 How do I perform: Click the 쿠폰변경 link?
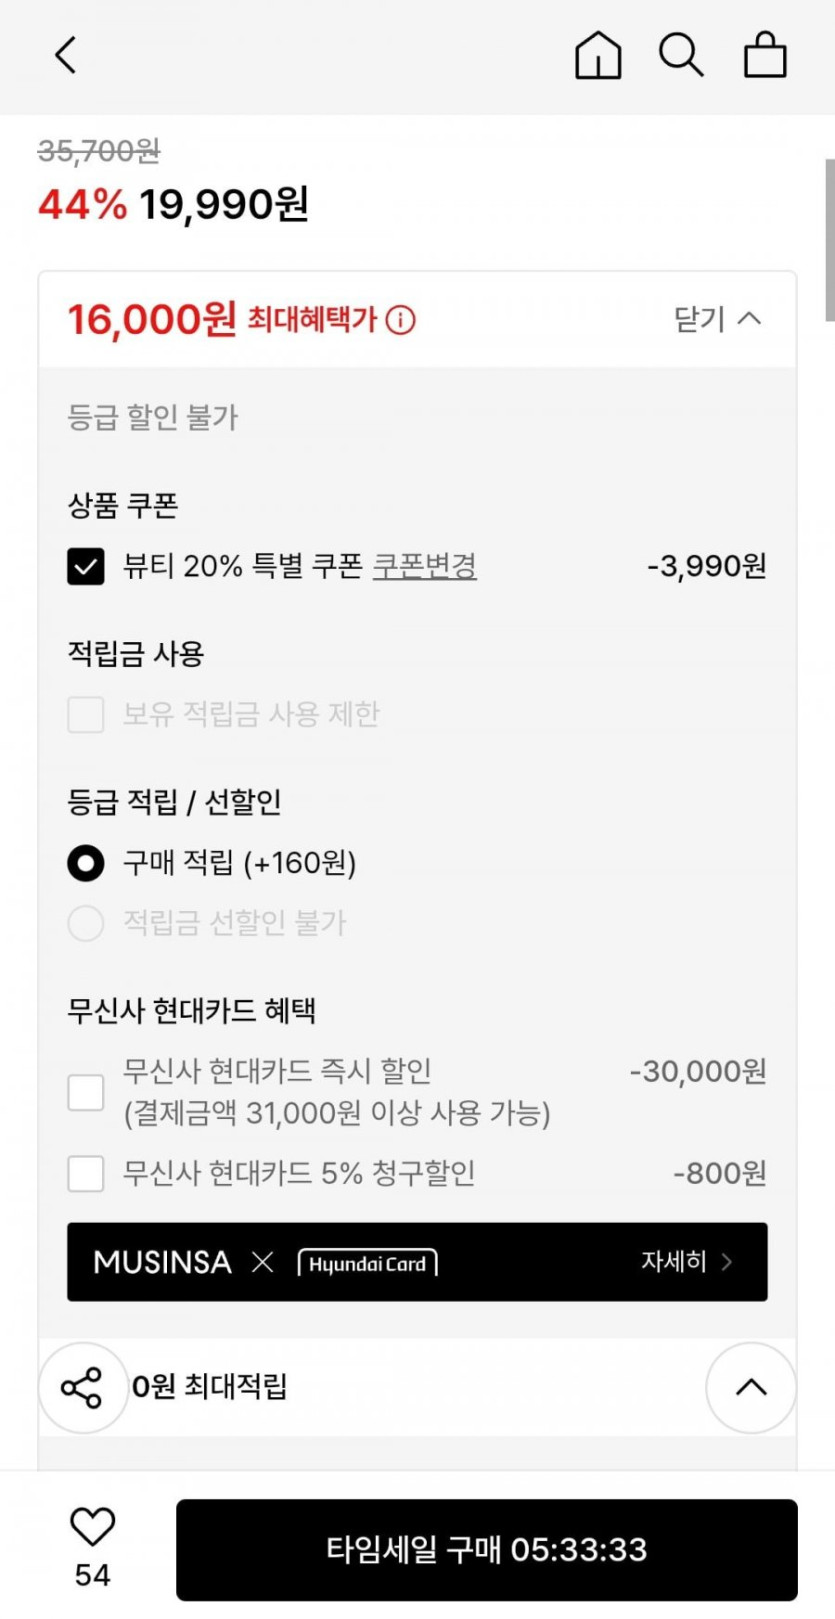[x=424, y=566]
